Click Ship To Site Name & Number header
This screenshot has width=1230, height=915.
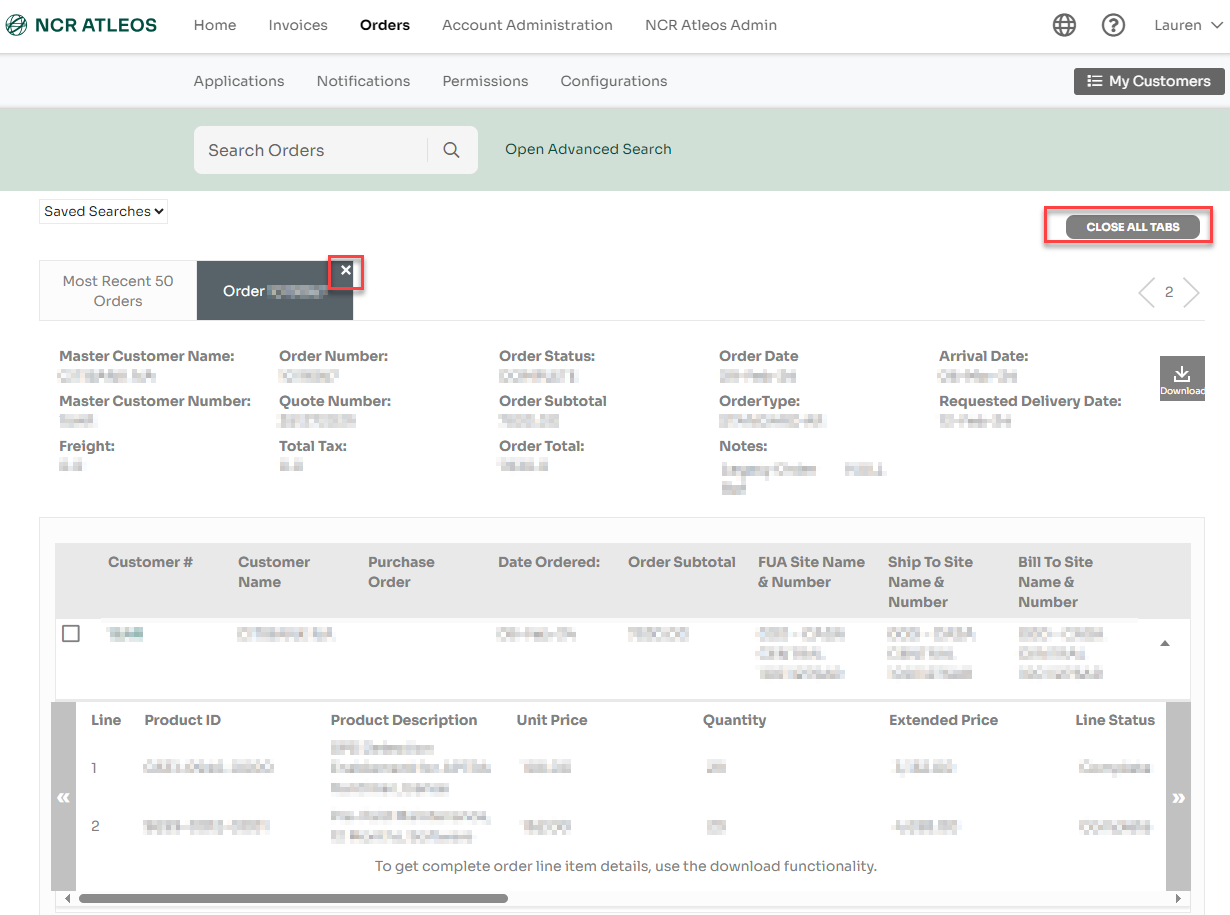[930, 582]
